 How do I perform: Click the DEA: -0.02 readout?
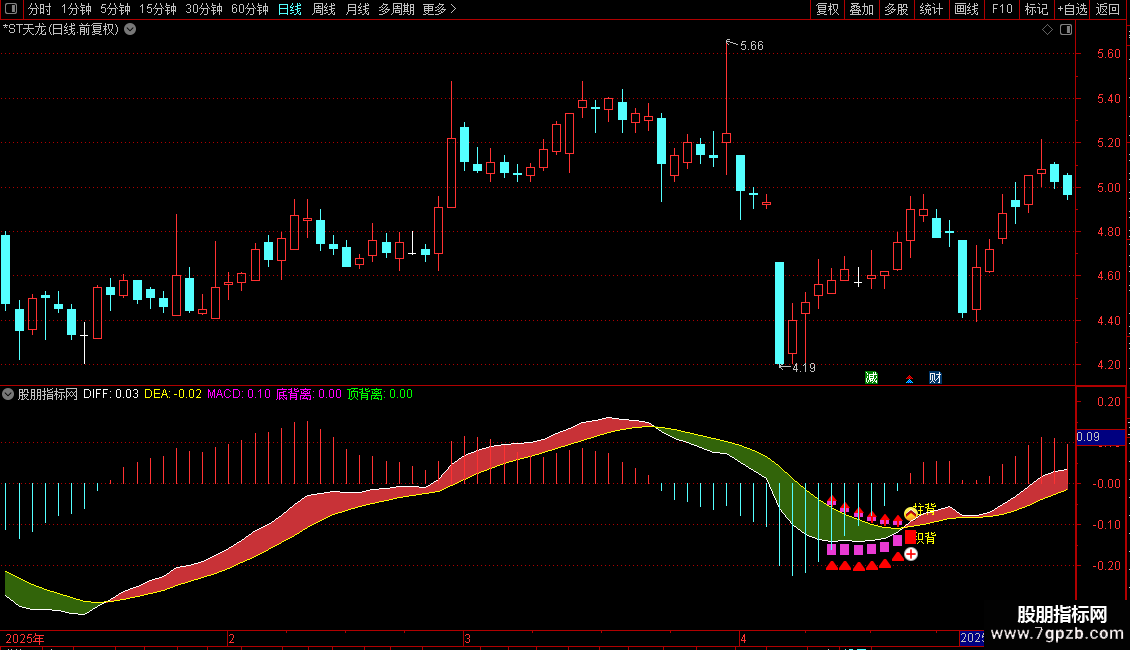(x=173, y=394)
